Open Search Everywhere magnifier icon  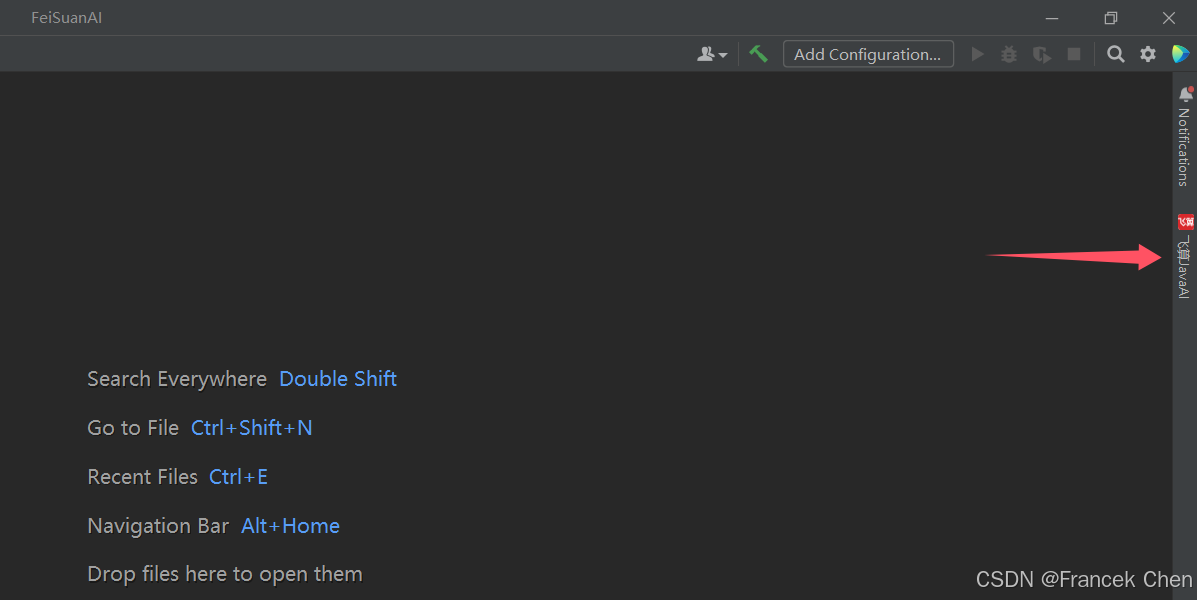1116,54
